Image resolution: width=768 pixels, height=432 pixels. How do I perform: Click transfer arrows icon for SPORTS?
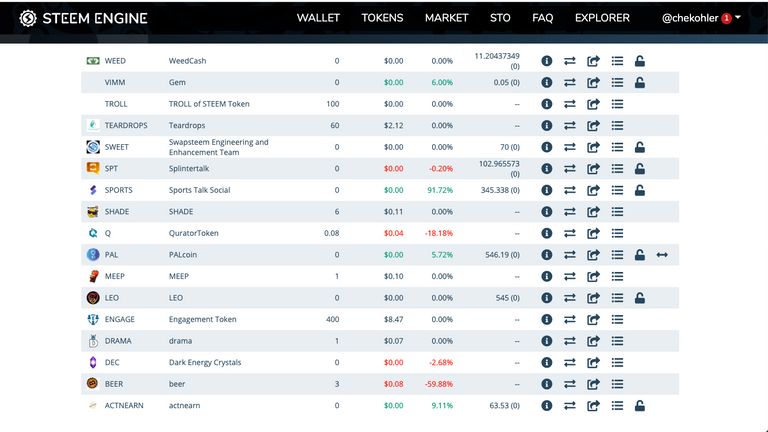(x=570, y=190)
